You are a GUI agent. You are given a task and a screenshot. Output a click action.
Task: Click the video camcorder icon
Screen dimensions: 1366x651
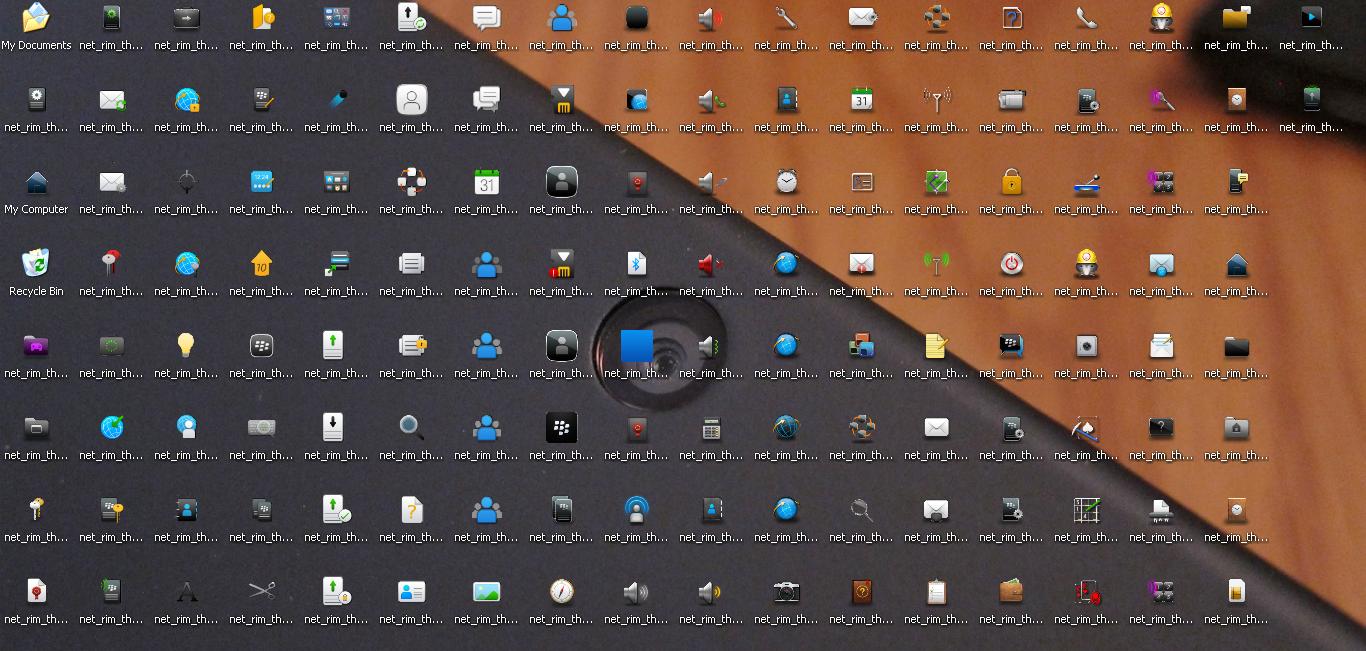point(1011,100)
